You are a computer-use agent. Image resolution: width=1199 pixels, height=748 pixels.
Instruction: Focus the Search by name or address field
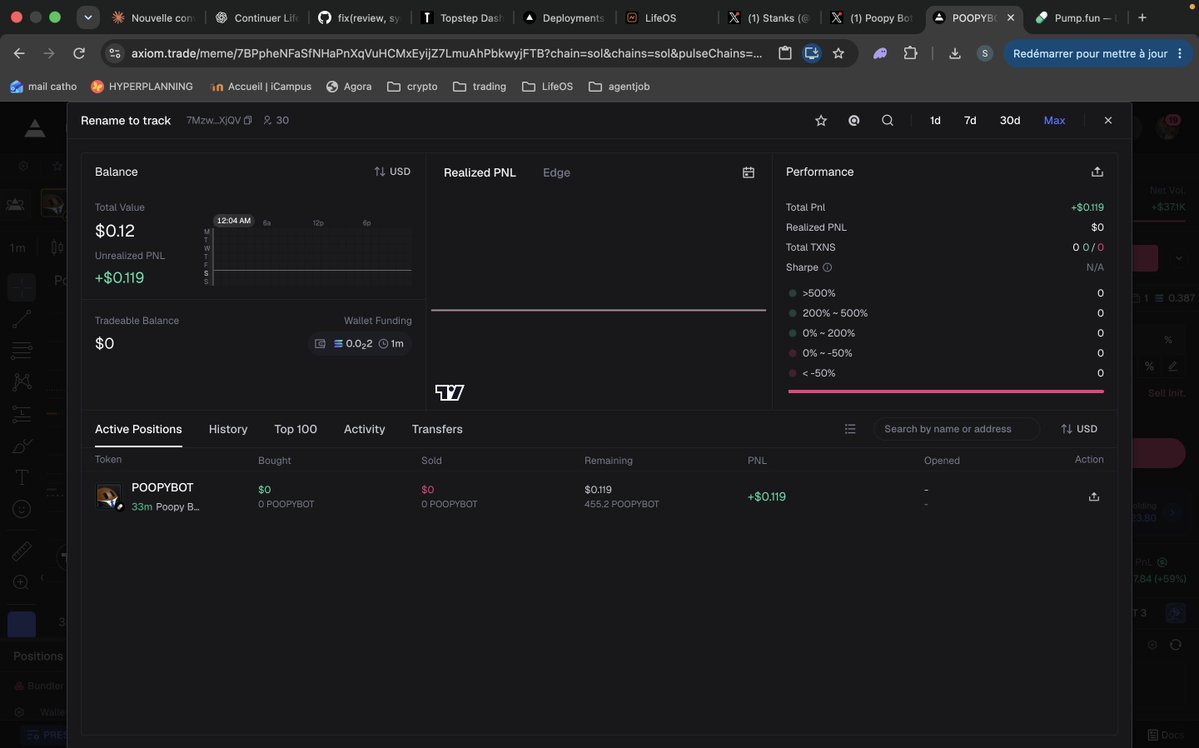pyautogui.click(x=956, y=429)
